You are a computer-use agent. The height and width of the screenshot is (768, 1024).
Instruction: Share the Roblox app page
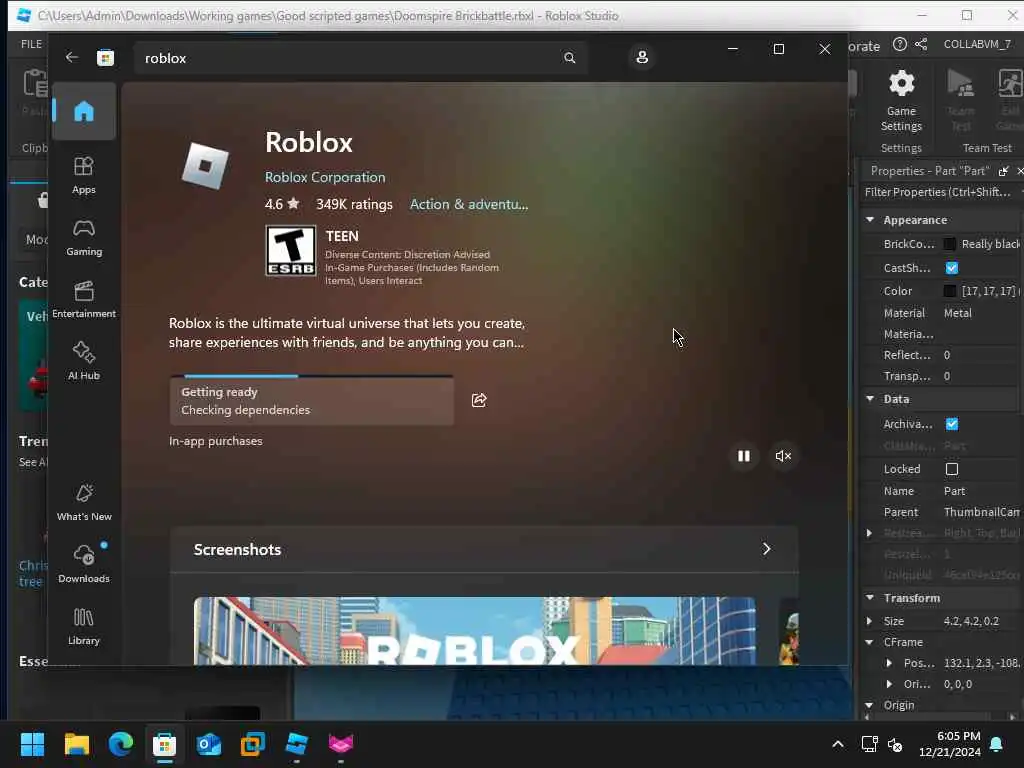point(479,400)
